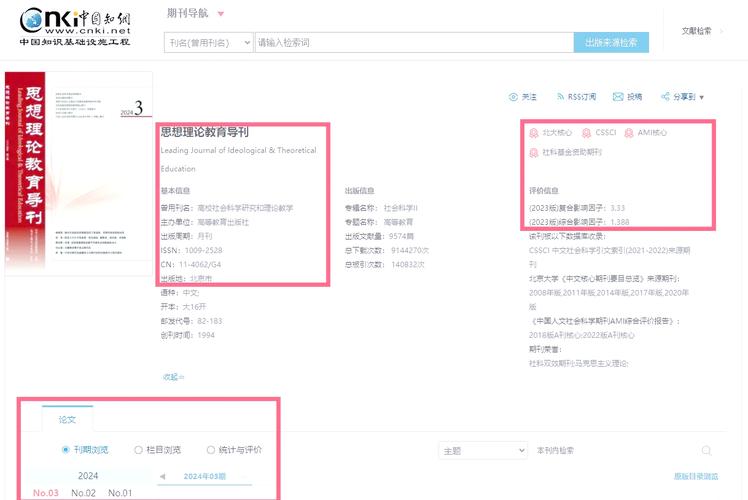Screen dimensions: 748x500
Task: Click the RSS订阅 feed icon
Action: [x=561, y=97]
